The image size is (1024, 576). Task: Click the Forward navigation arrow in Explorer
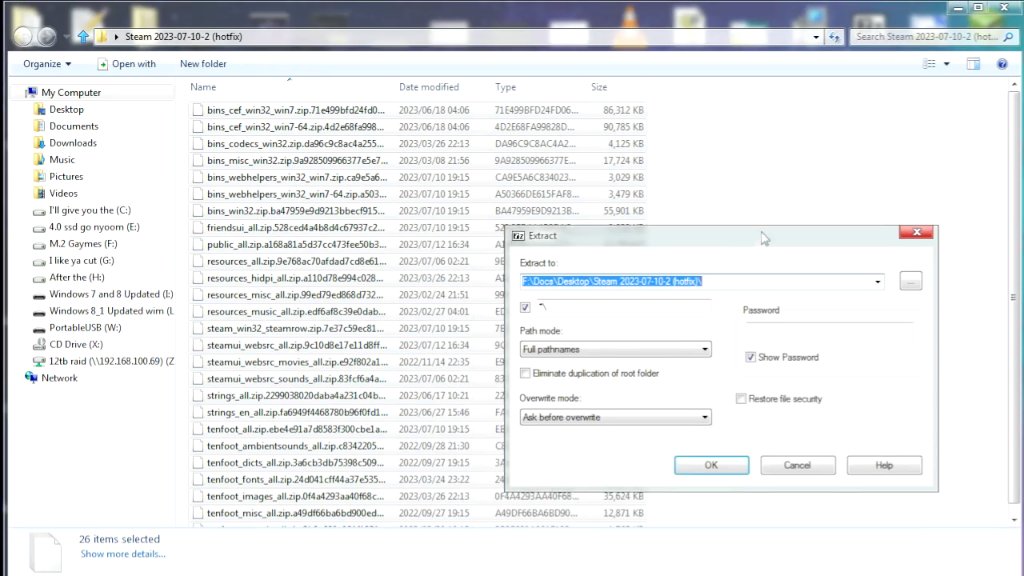pos(46,37)
